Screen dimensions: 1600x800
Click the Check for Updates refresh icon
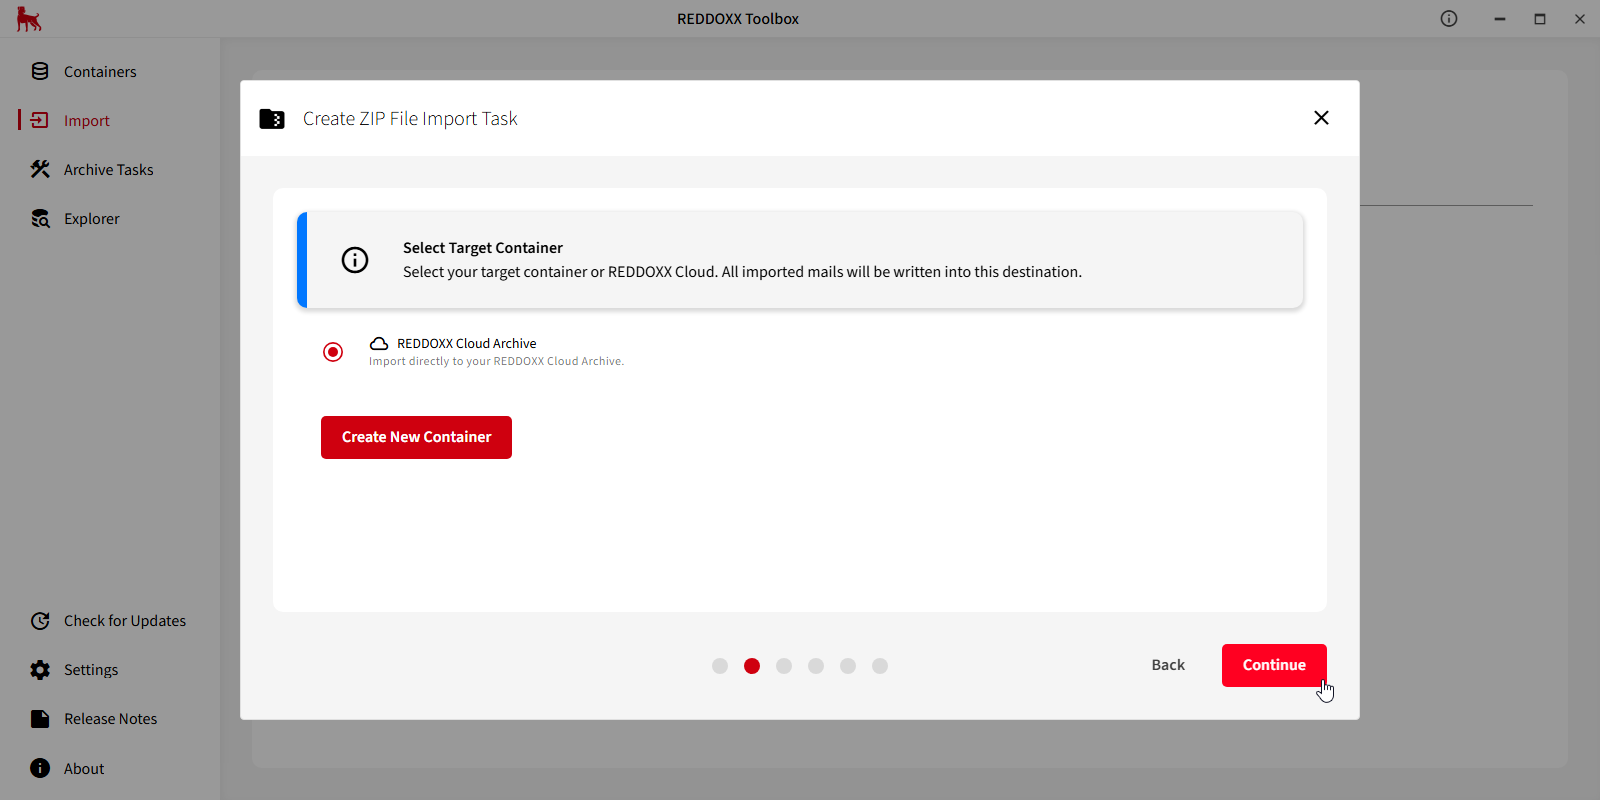[x=40, y=621]
